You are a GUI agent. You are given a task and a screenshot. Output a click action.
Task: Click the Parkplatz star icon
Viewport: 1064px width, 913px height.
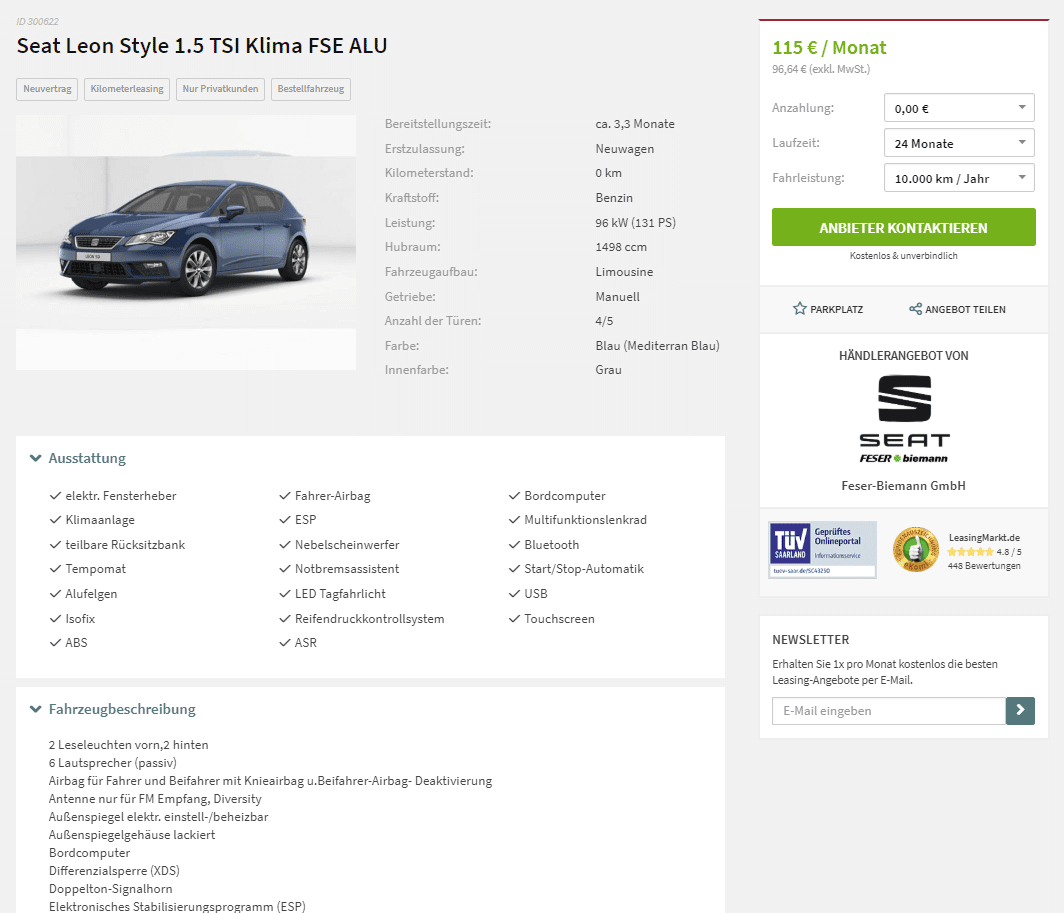tap(799, 309)
